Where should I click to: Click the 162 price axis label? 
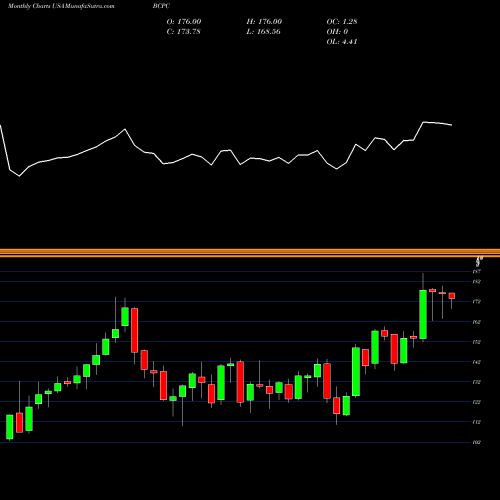click(477, 322)
